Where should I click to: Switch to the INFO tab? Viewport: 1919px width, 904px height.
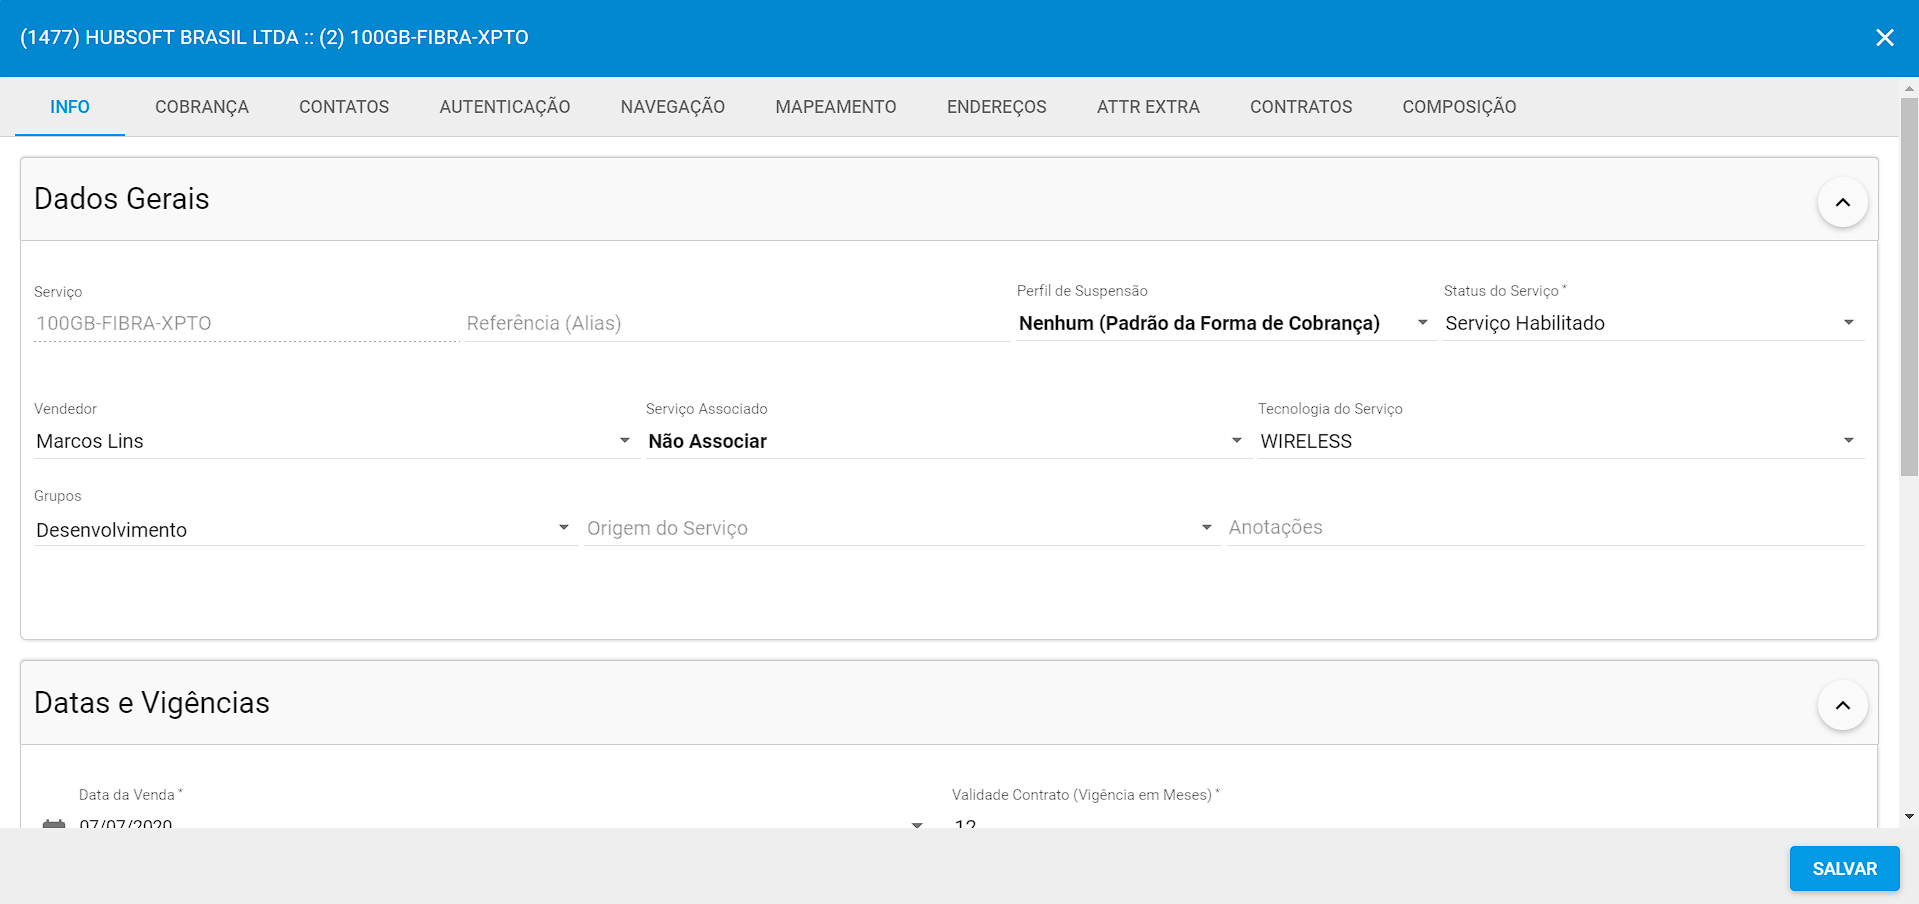70,107
